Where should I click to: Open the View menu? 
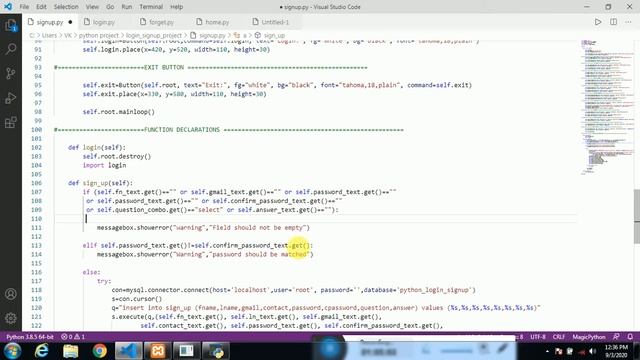[92, 7]
